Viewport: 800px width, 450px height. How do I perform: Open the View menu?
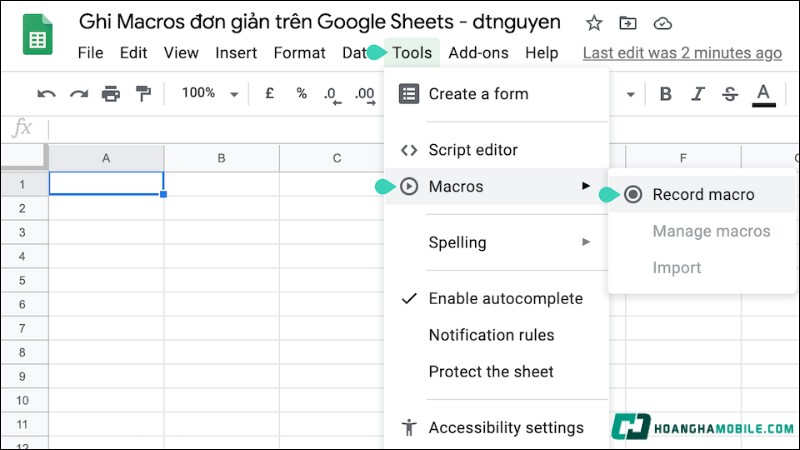181,53
